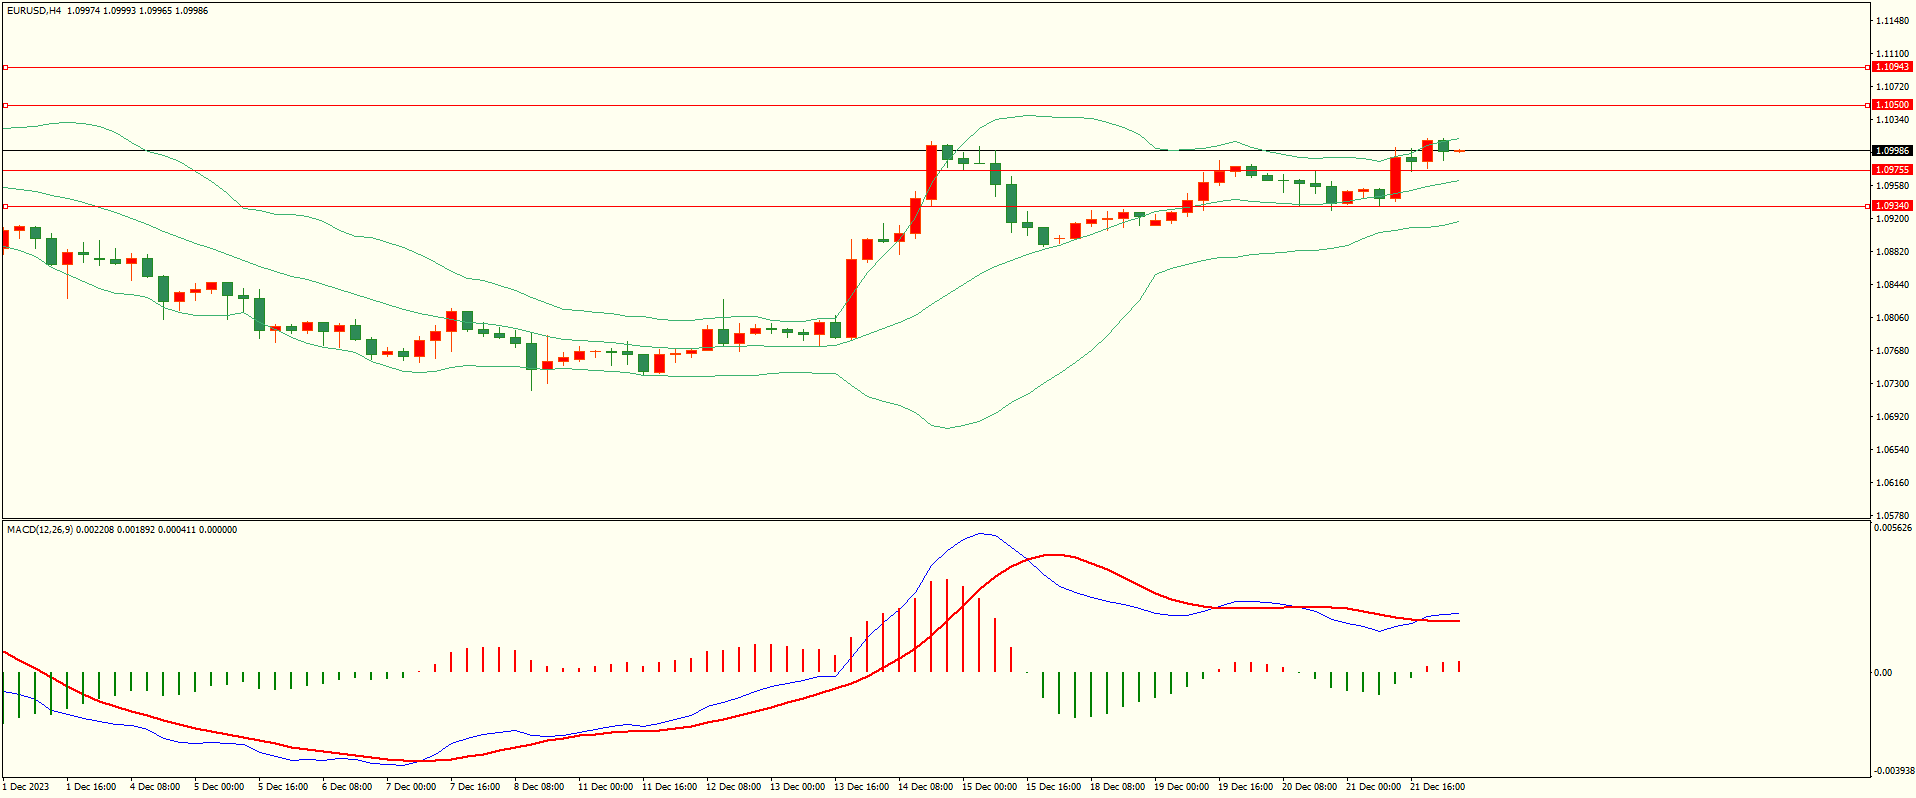The width and height of the screenshot is (1916, 798).
Task: Click the 1.08440 value on the price scale
Action: (1893, 285)
